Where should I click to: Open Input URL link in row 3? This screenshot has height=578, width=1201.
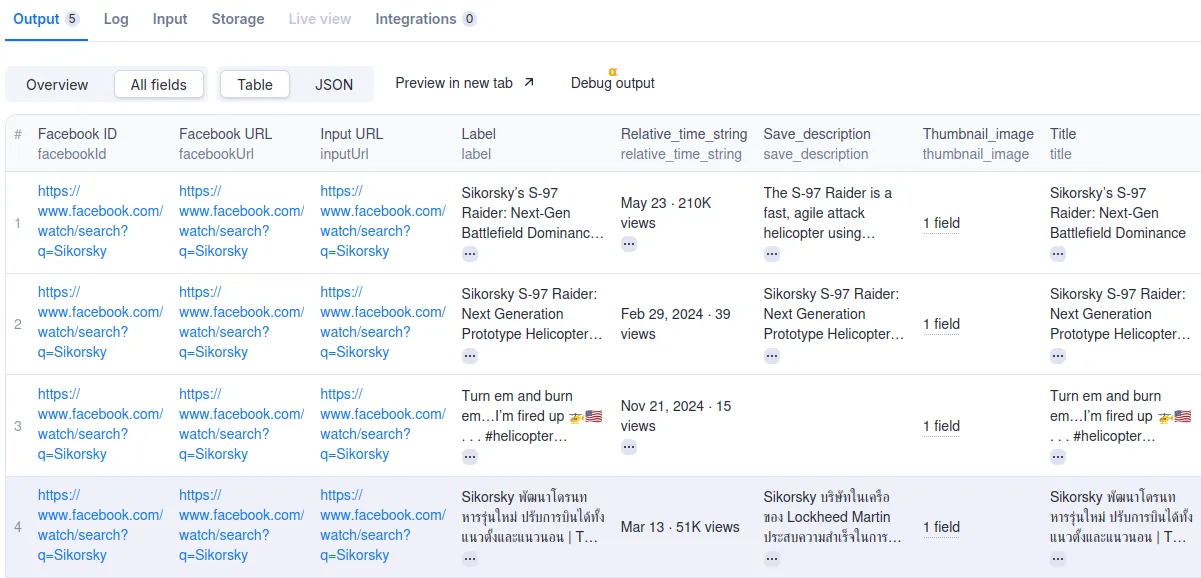coord(382,424)
